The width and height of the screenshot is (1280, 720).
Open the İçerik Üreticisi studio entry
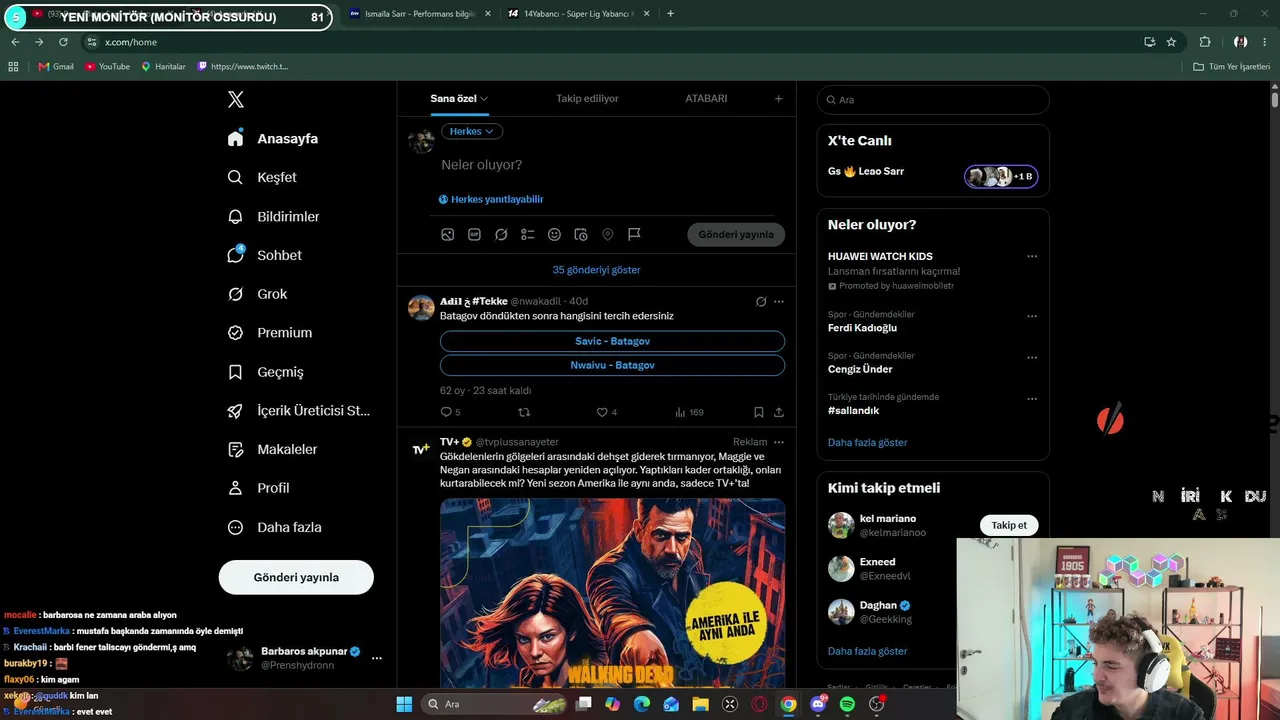point(298,411)
